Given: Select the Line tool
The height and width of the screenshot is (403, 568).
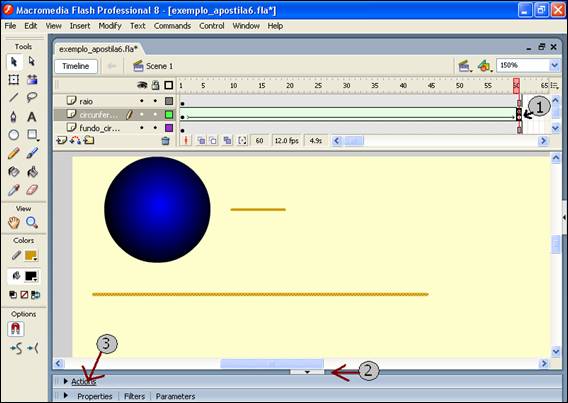Looking at the screenshot, I should tap(14, 97).
